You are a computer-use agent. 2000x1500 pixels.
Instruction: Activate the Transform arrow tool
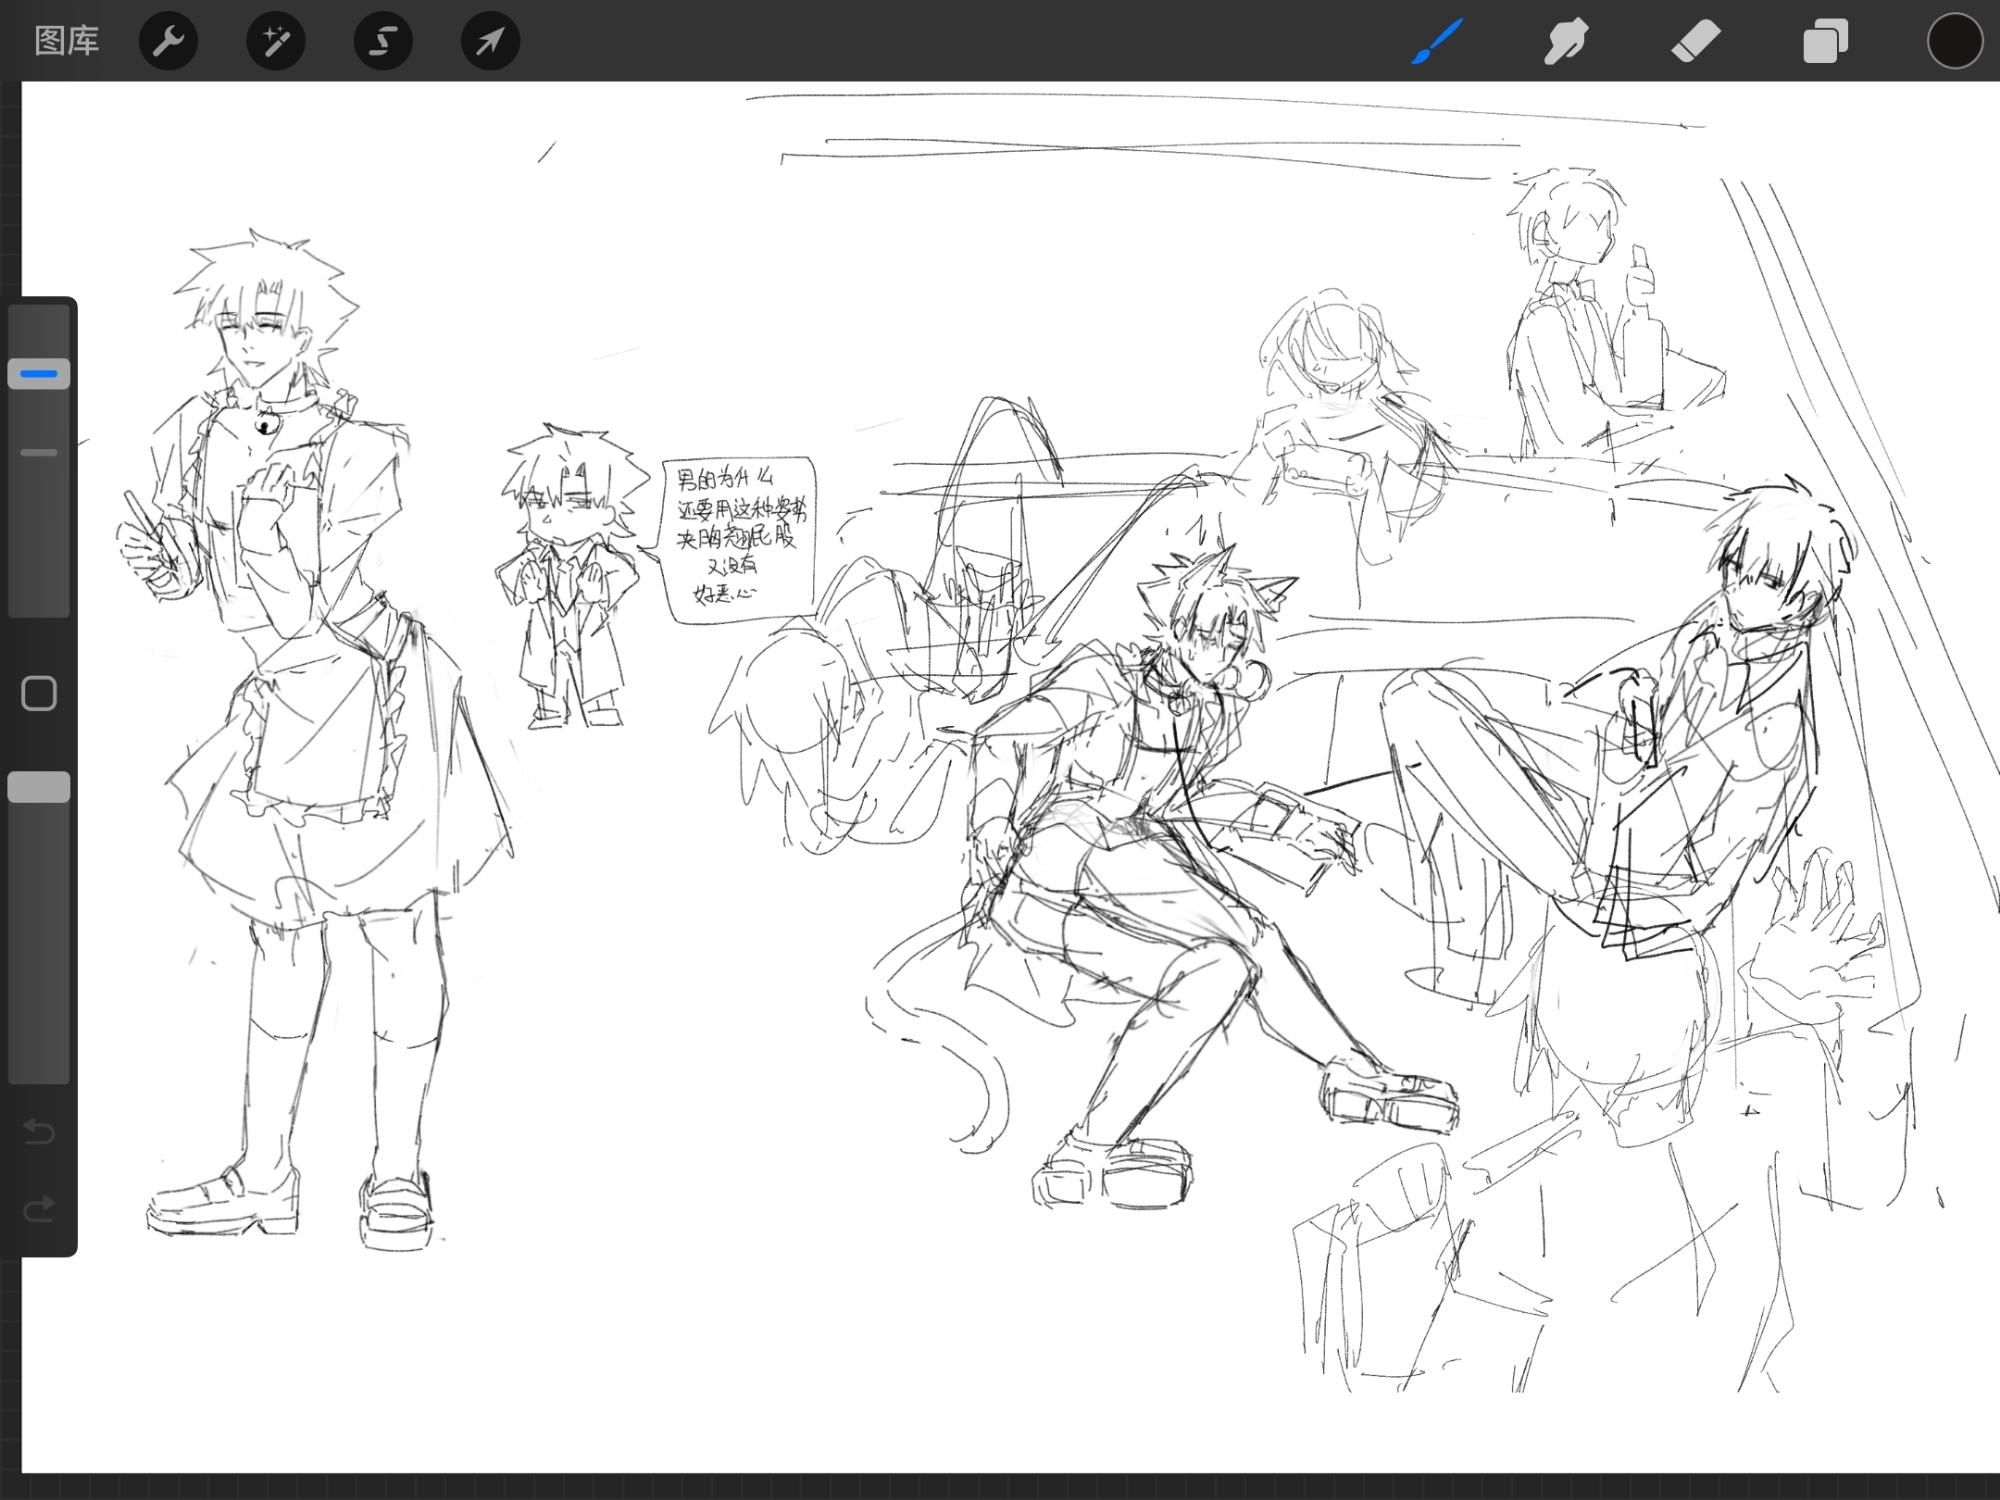click(x=490, y=41)
